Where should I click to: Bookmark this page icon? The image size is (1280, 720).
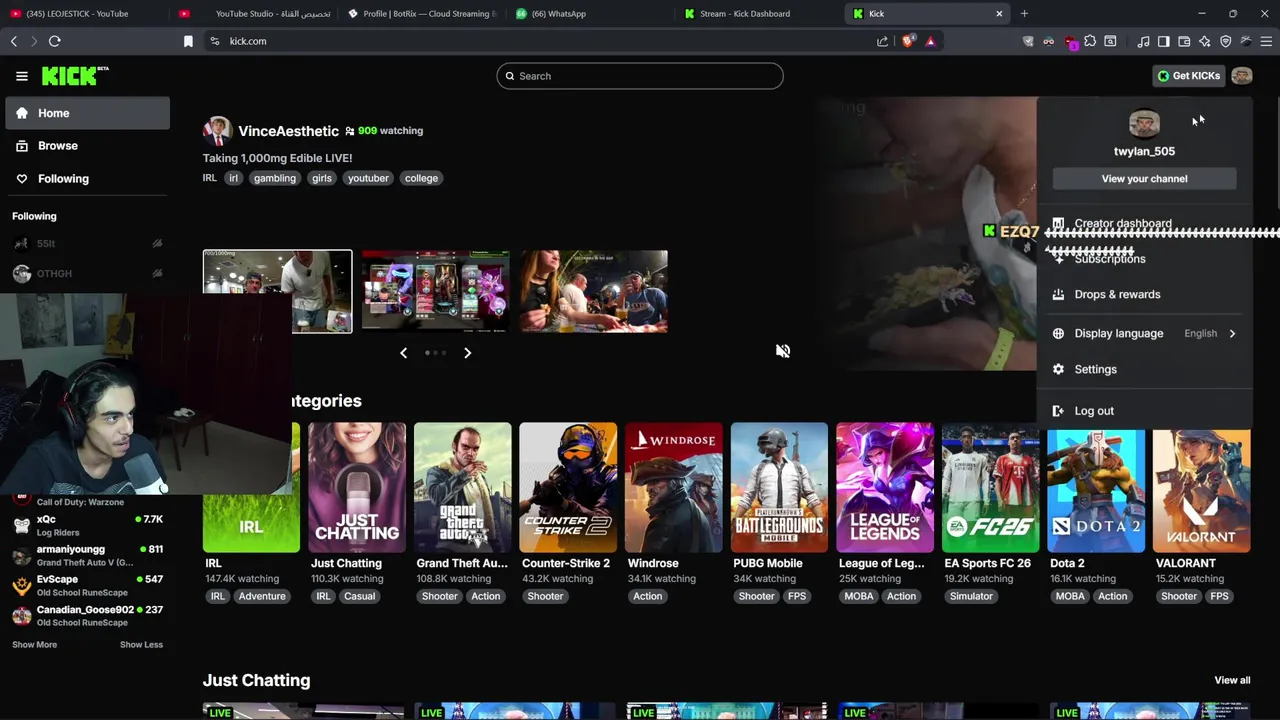point(188,41)
